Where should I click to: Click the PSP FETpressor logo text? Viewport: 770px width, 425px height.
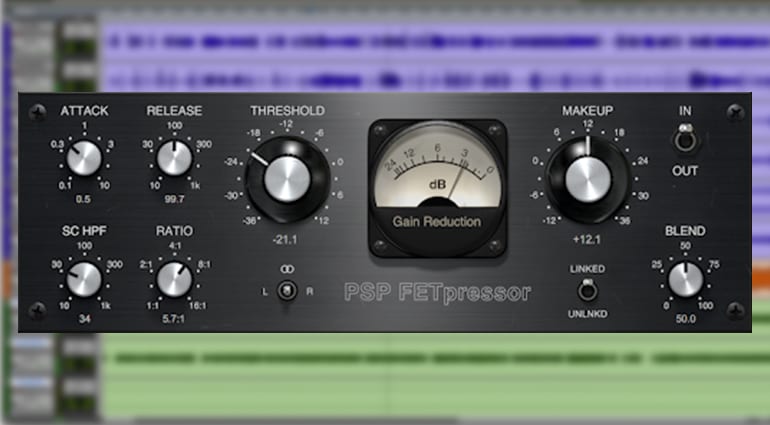point(438,293)
